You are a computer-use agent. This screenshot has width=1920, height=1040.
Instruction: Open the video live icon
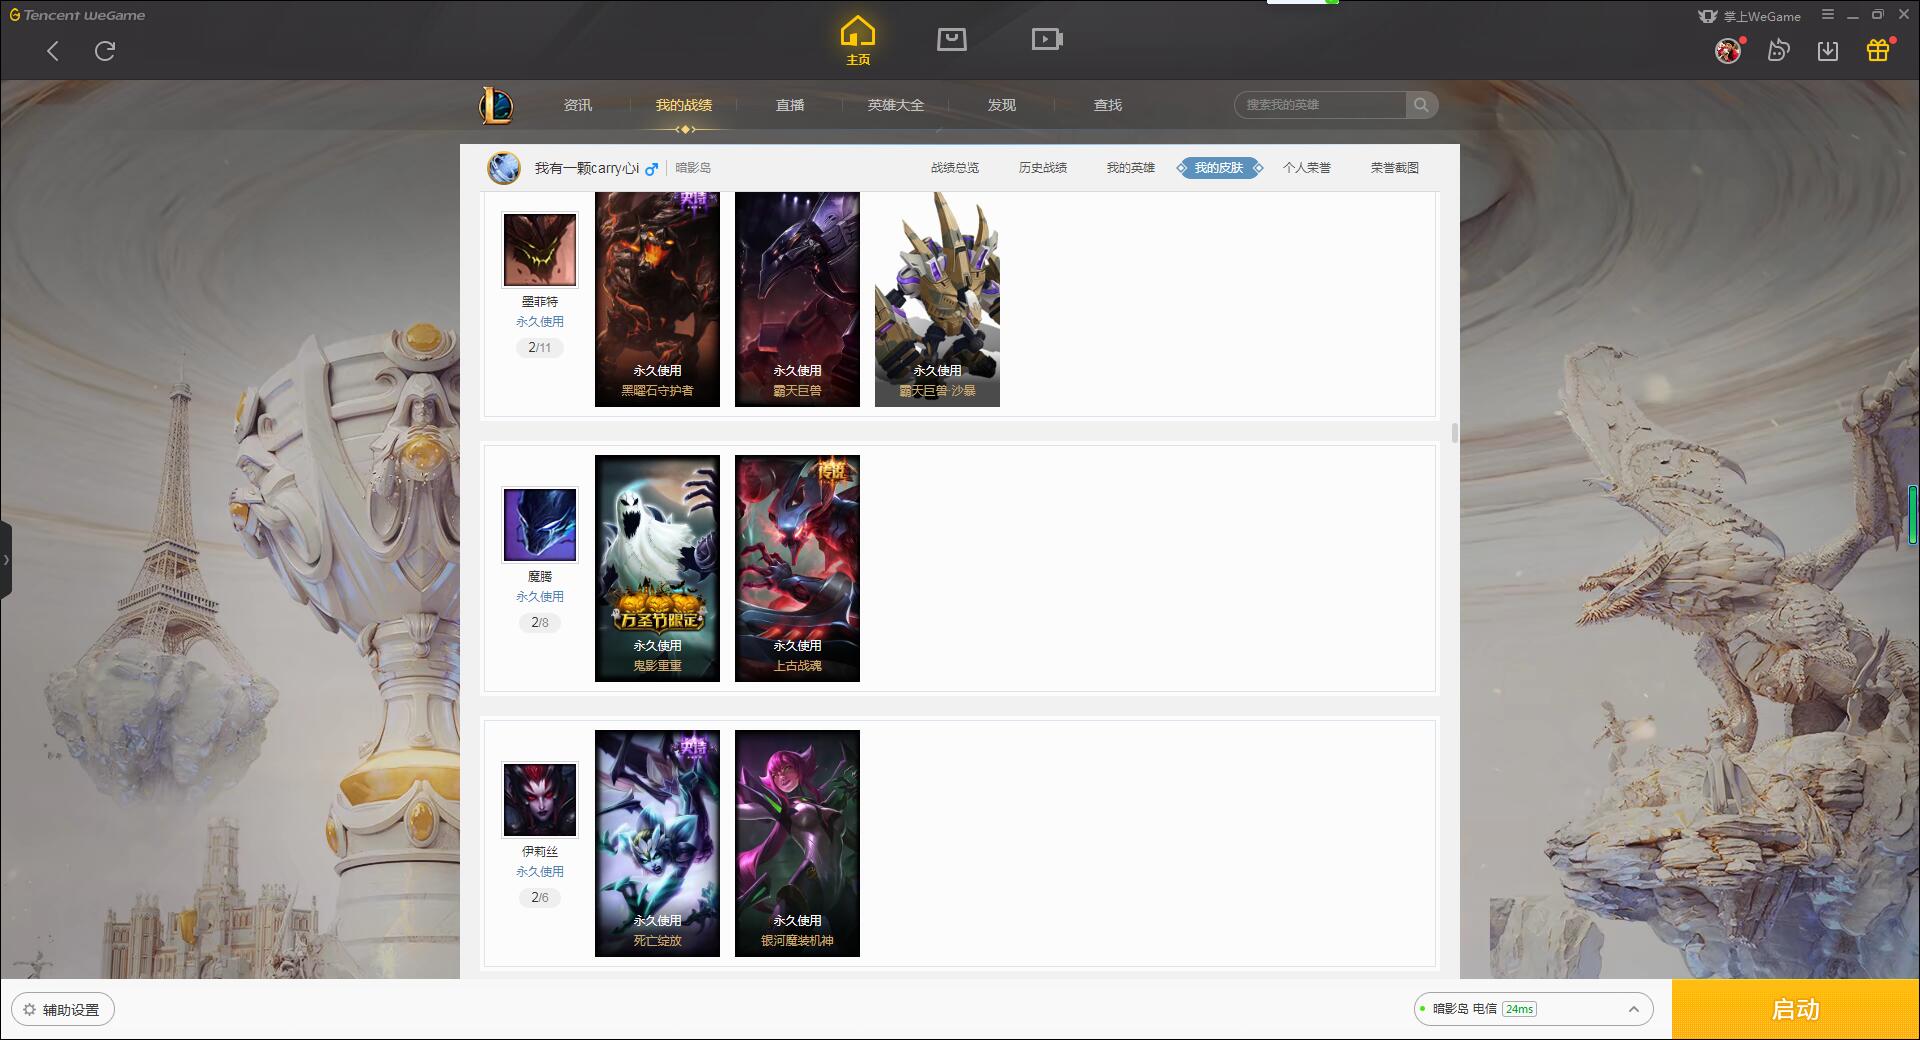click(1046, 39)
